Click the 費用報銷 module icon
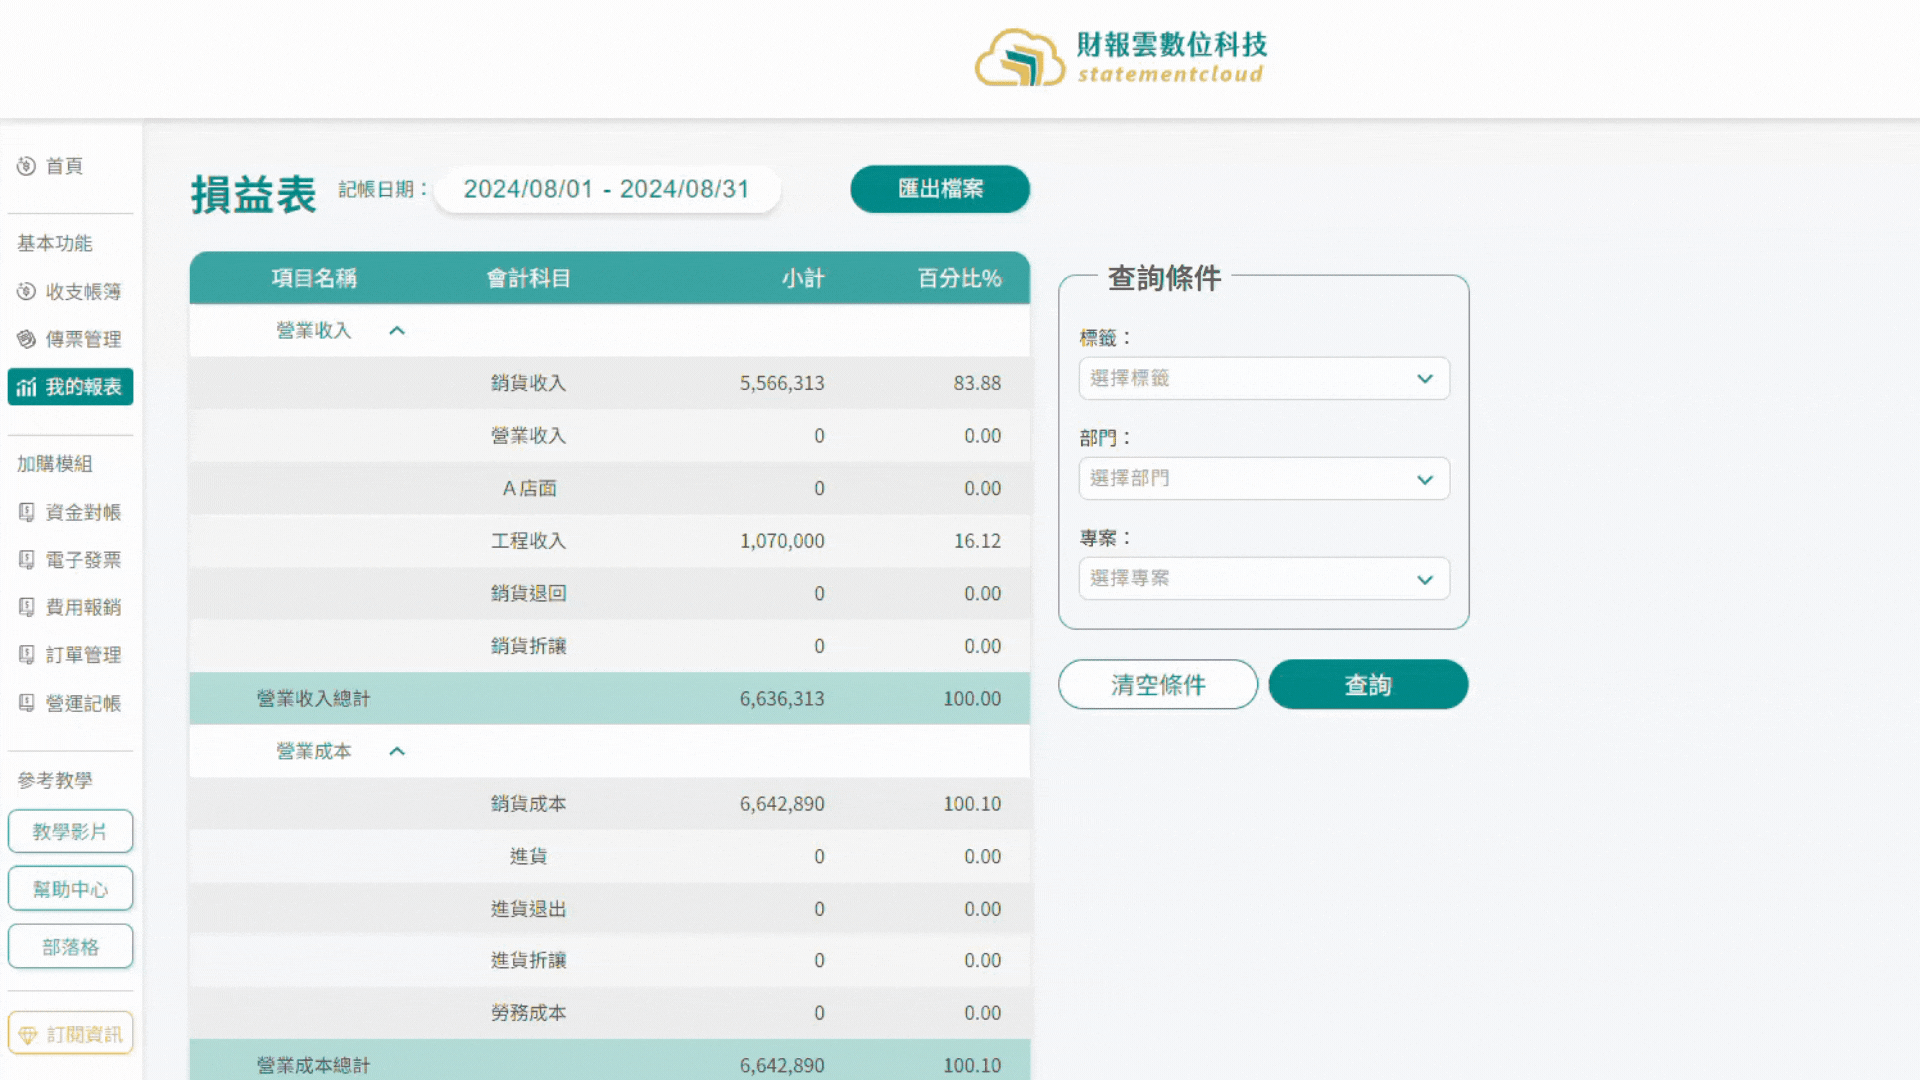1920x1080 pixels. pos(27,607)
